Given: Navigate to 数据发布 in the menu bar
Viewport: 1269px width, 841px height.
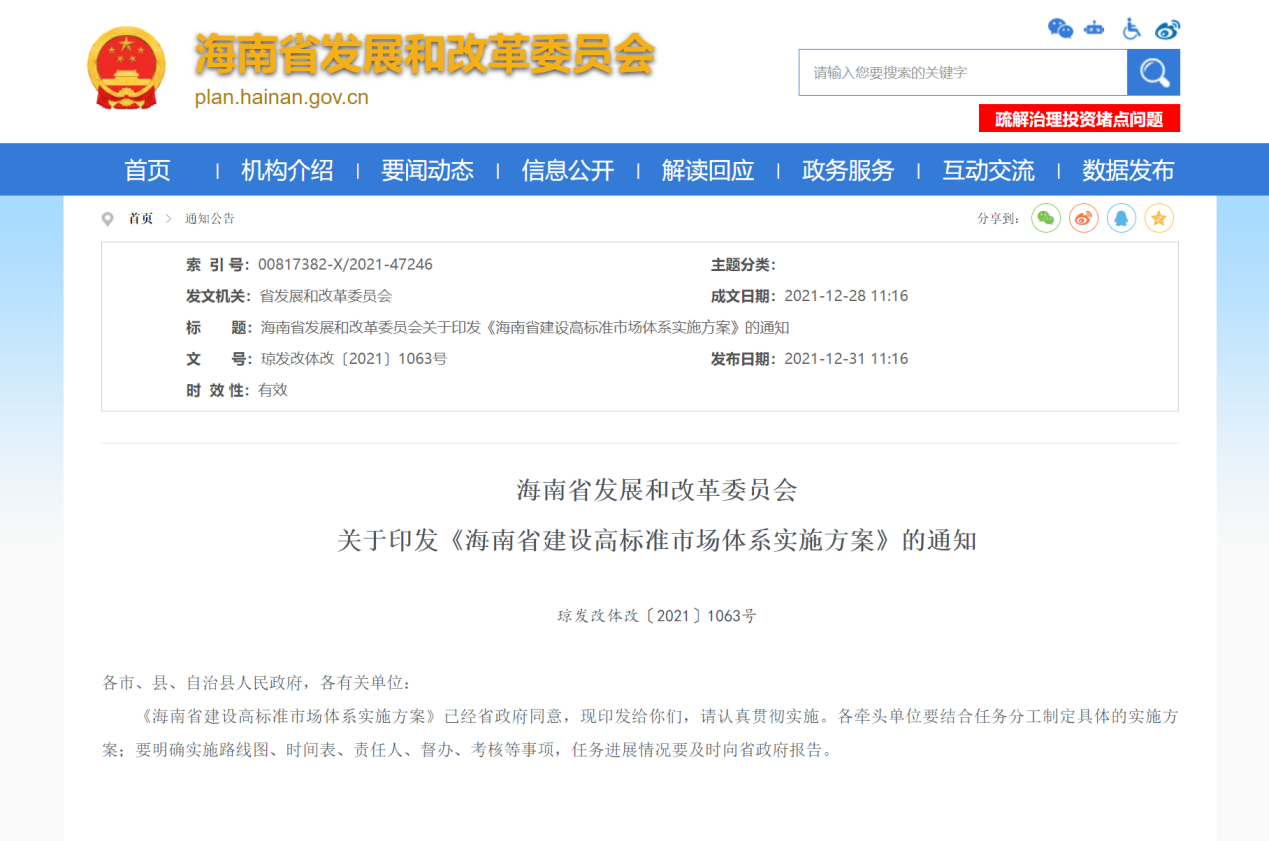Looking at the screenshot, I should 1127,171.
